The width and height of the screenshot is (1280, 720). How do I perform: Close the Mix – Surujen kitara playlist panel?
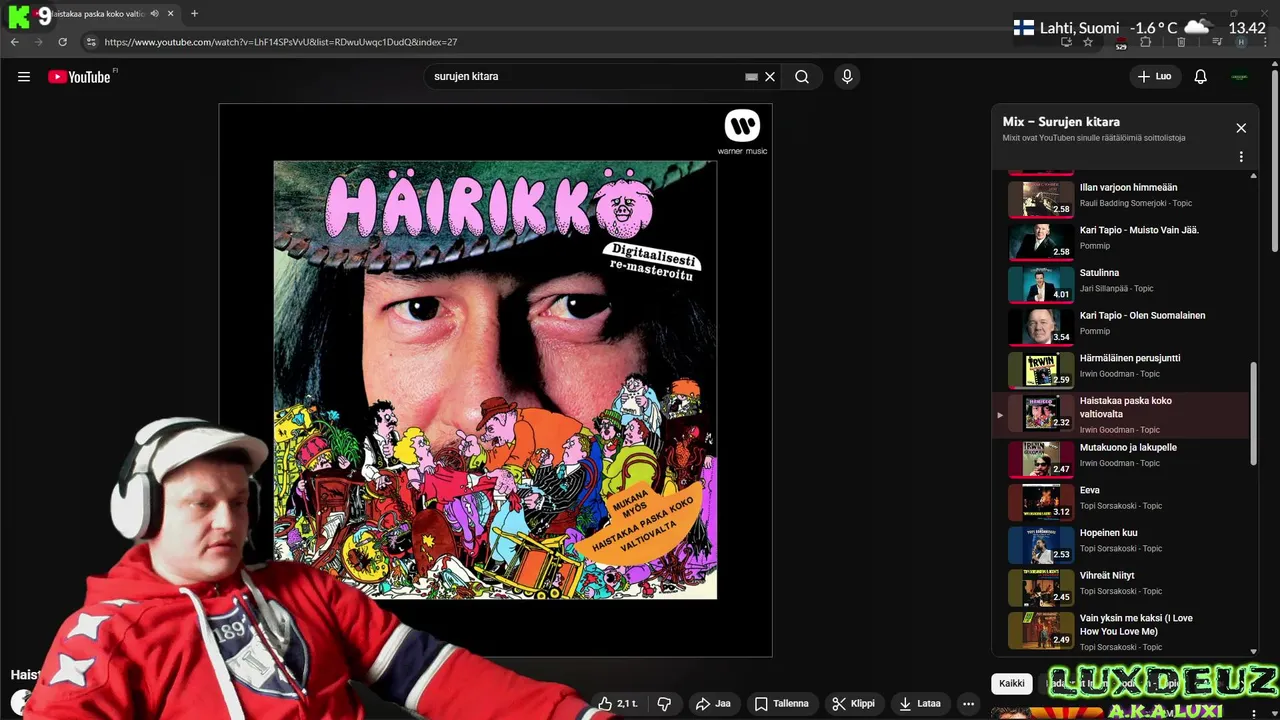click(x=1241, y=128)
